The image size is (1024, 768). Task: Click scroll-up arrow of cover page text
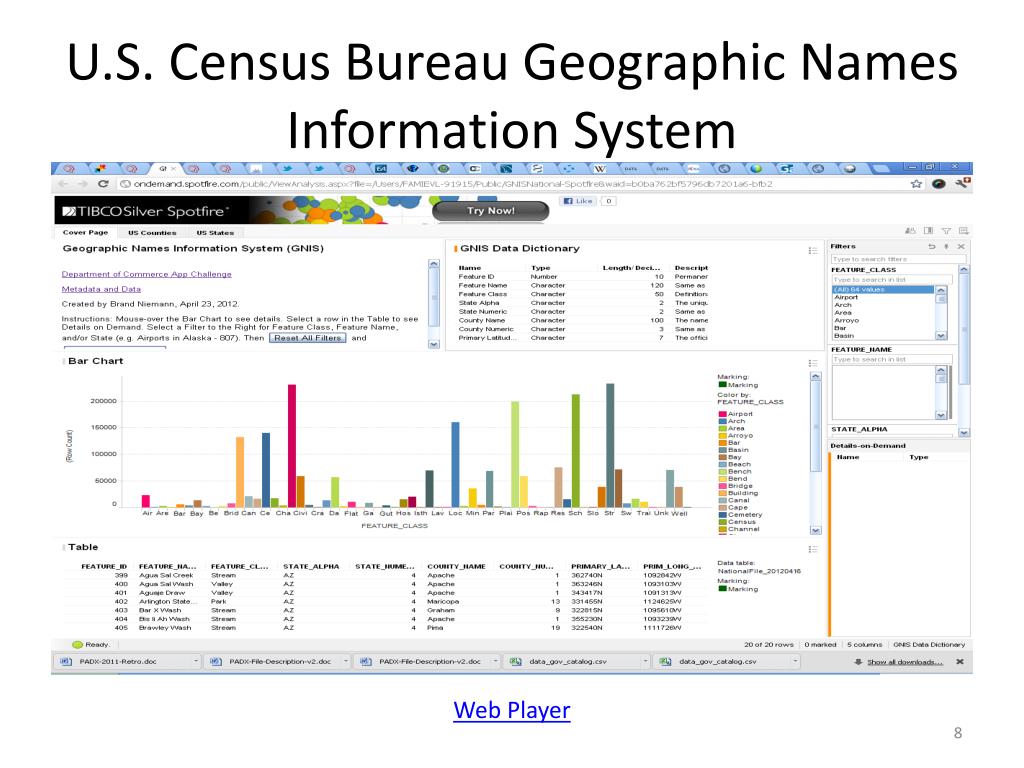(x=434, y=264)
